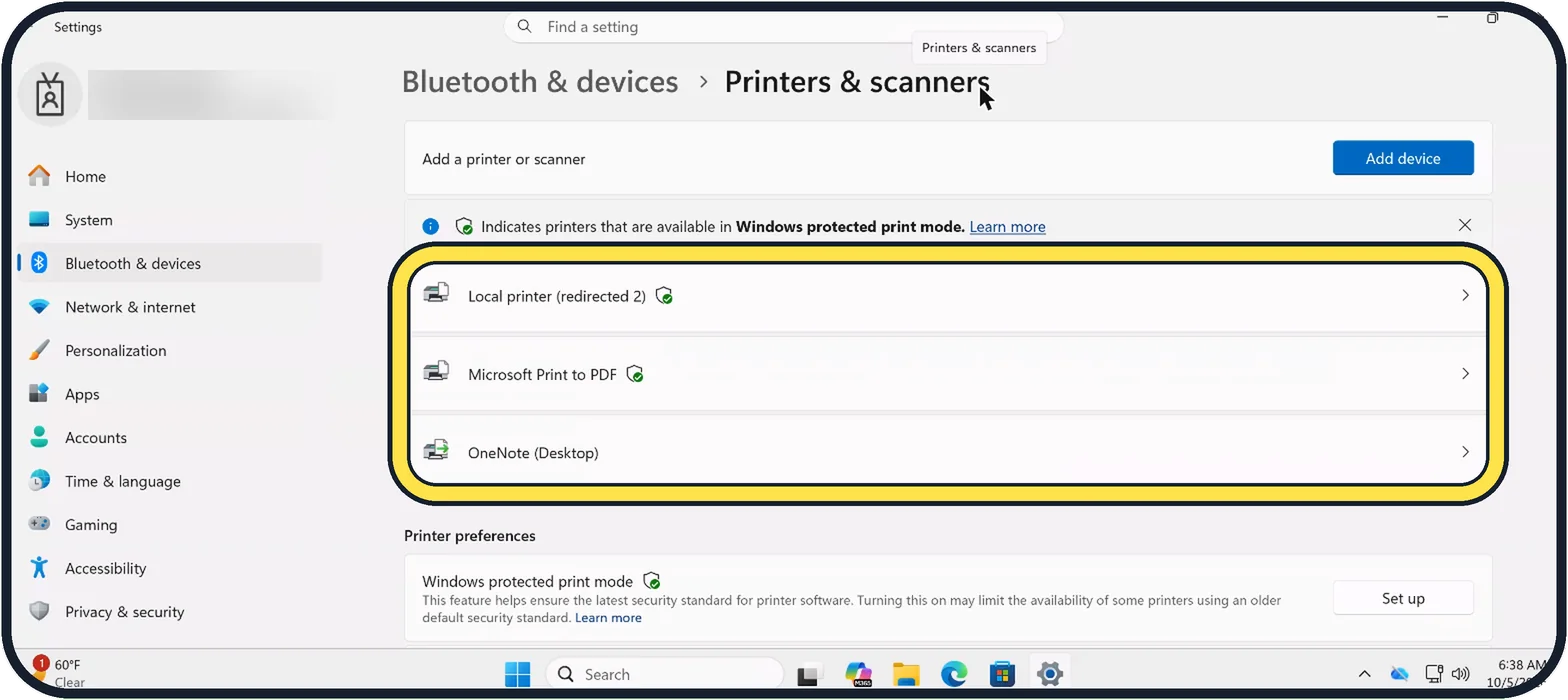Image resolution: width=1568 pixels, height=700 pixels.
Task: Show hidden tray icons chevron
Action: click(1364, 674)
